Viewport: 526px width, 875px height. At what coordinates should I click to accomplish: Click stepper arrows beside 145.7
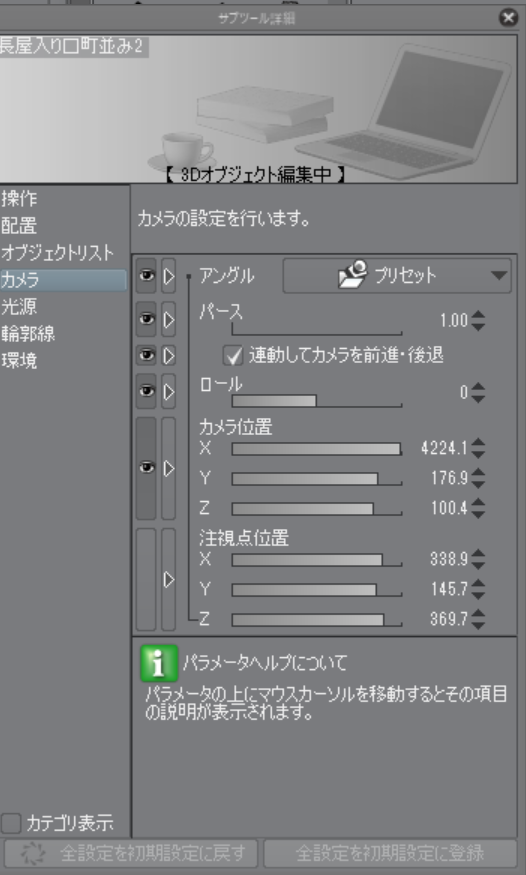pos(478,588)
